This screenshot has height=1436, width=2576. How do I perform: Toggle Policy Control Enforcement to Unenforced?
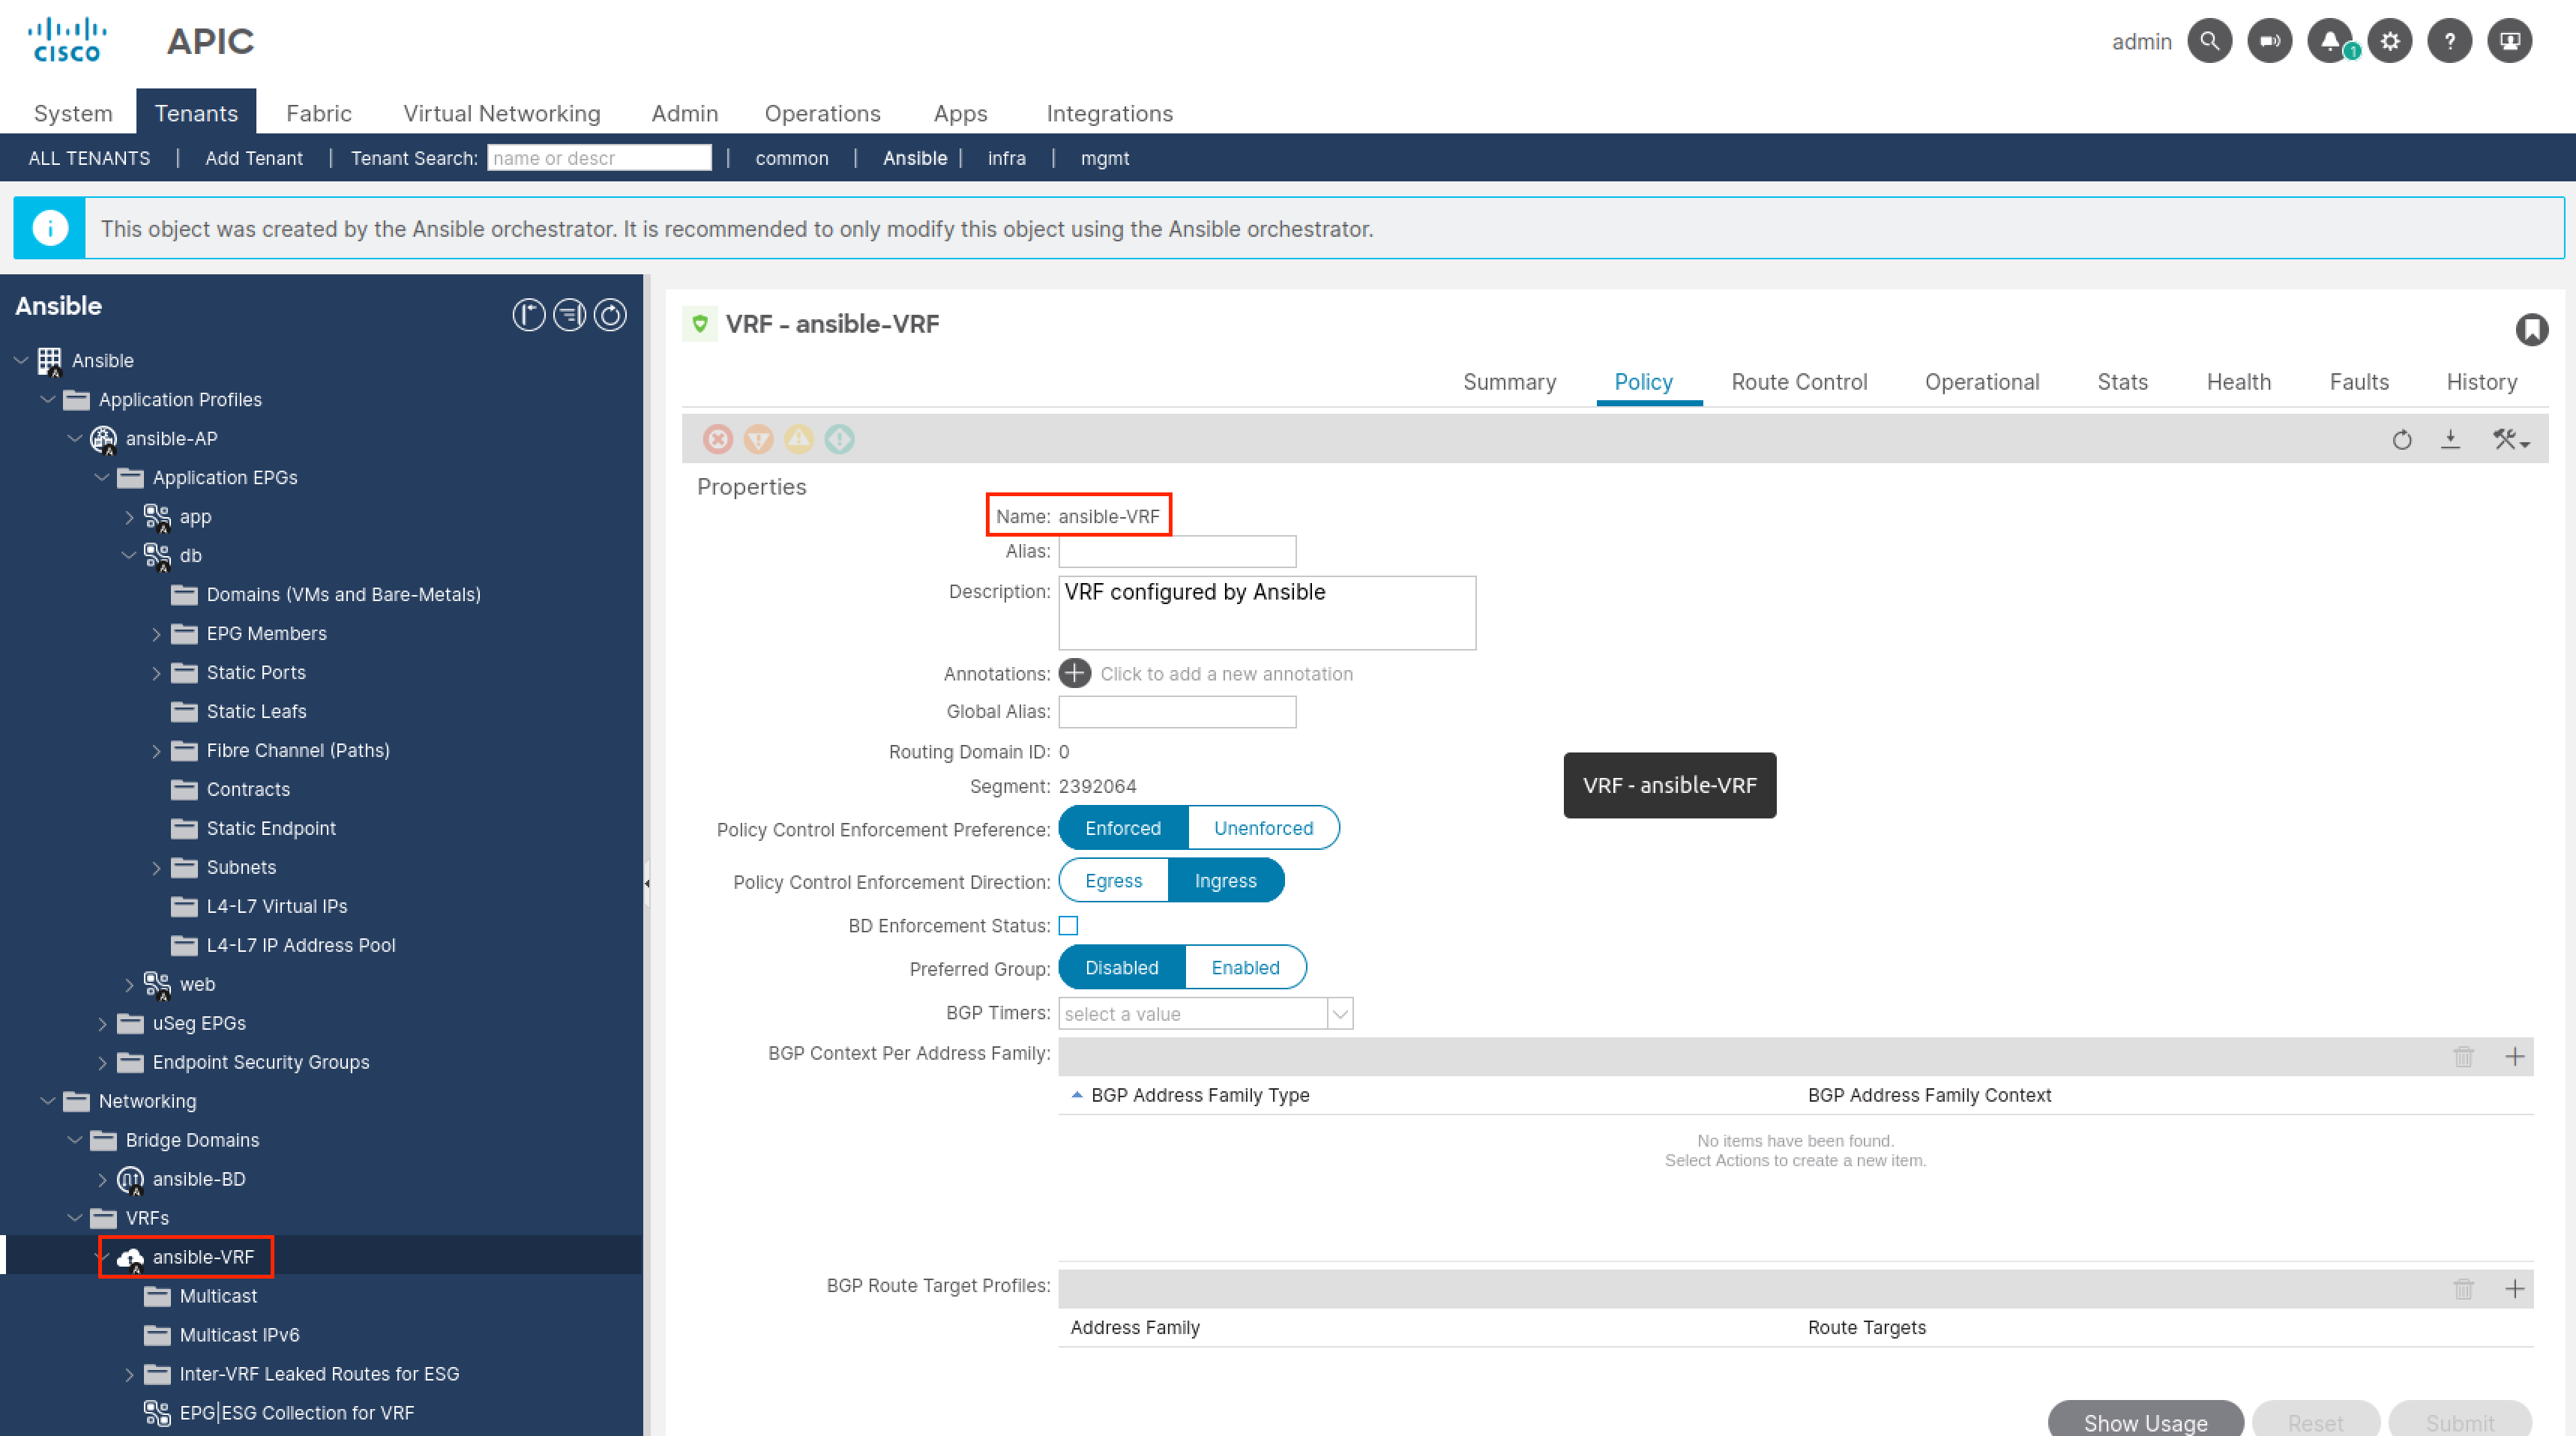point(1263,826)
